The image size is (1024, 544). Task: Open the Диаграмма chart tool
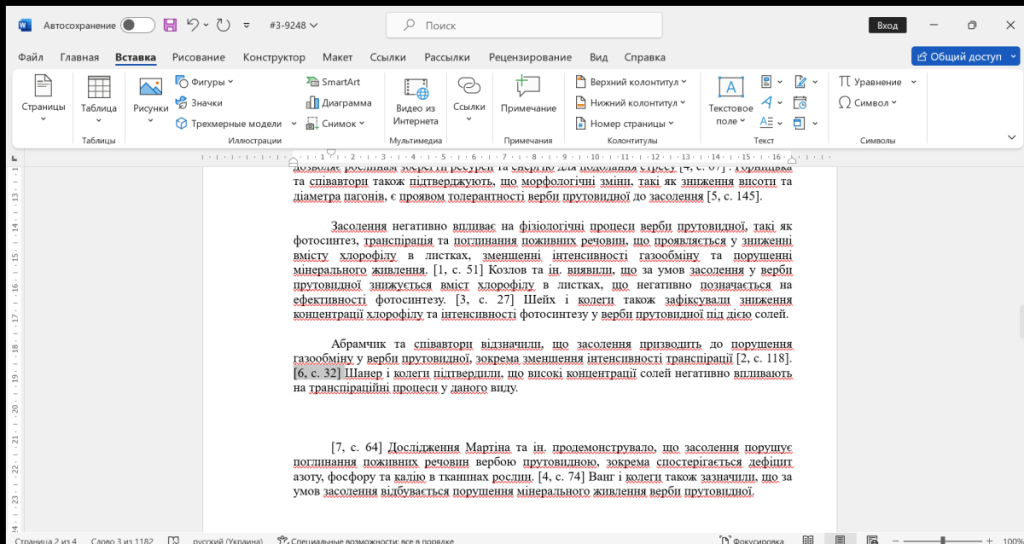tap(339, 103)
